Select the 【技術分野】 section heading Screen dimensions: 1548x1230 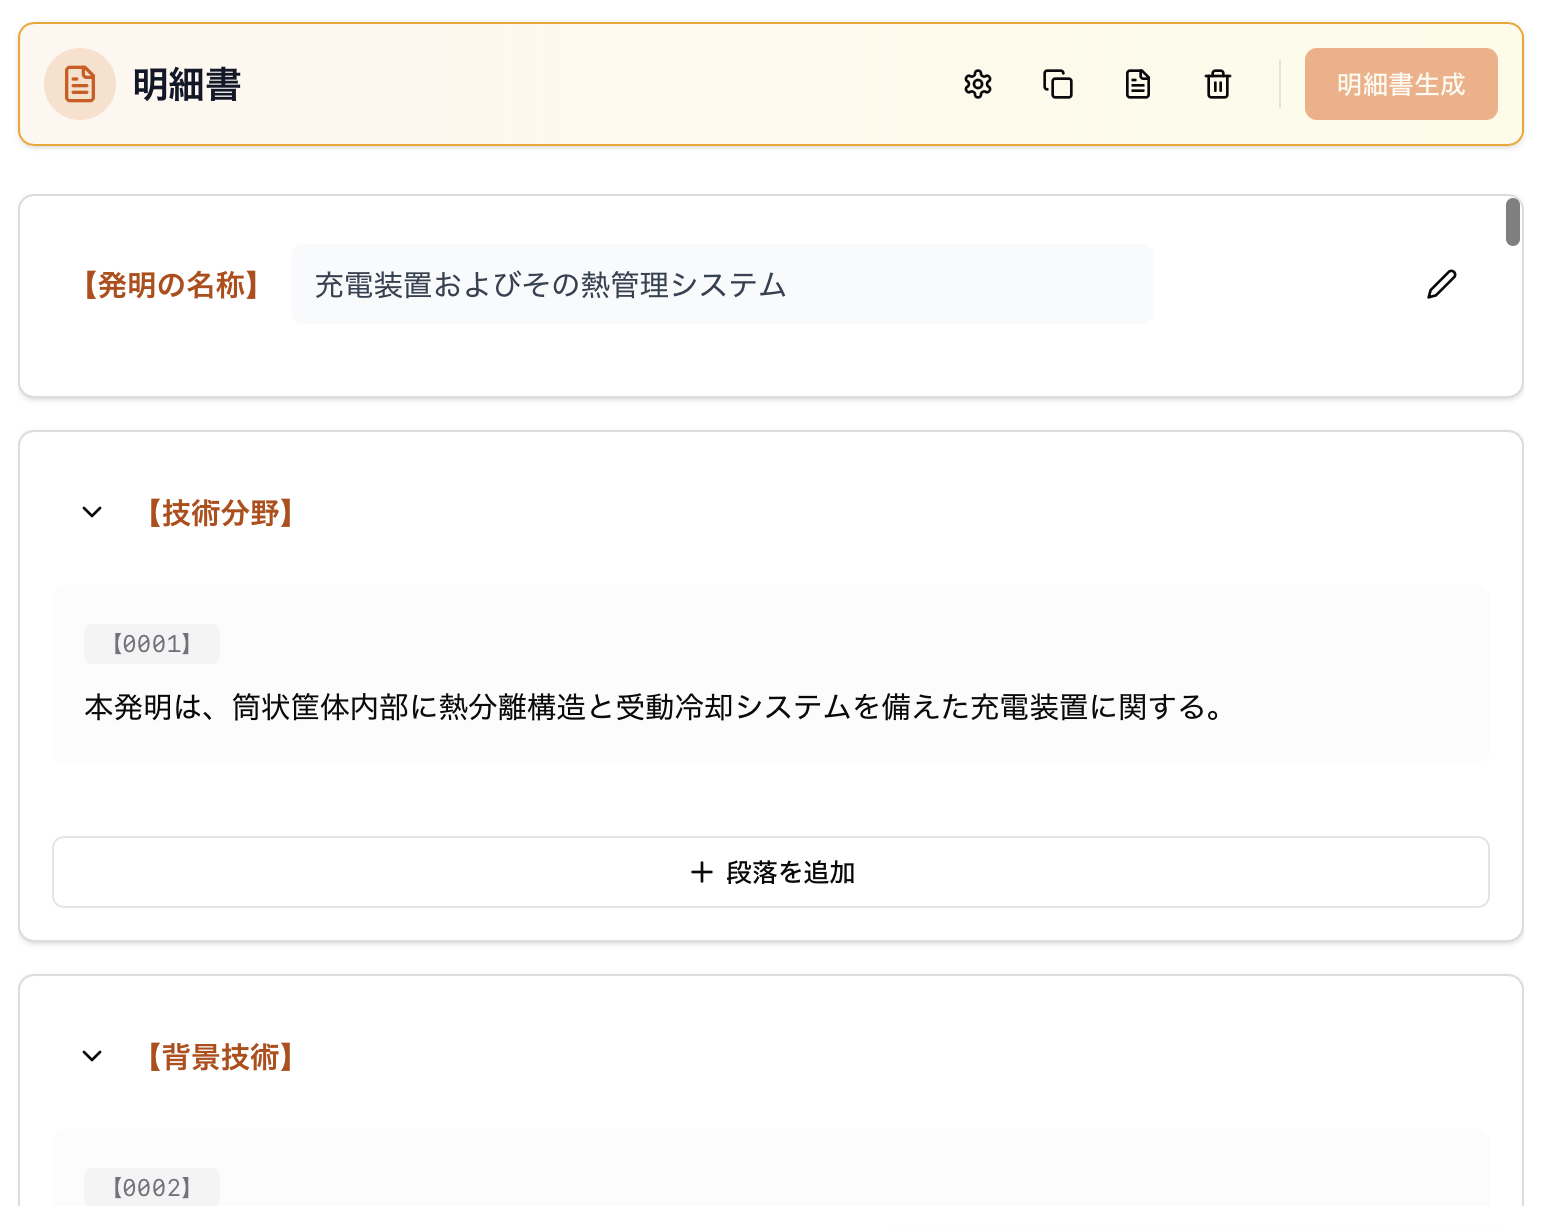pyautogui.click(x=220, y=512)
